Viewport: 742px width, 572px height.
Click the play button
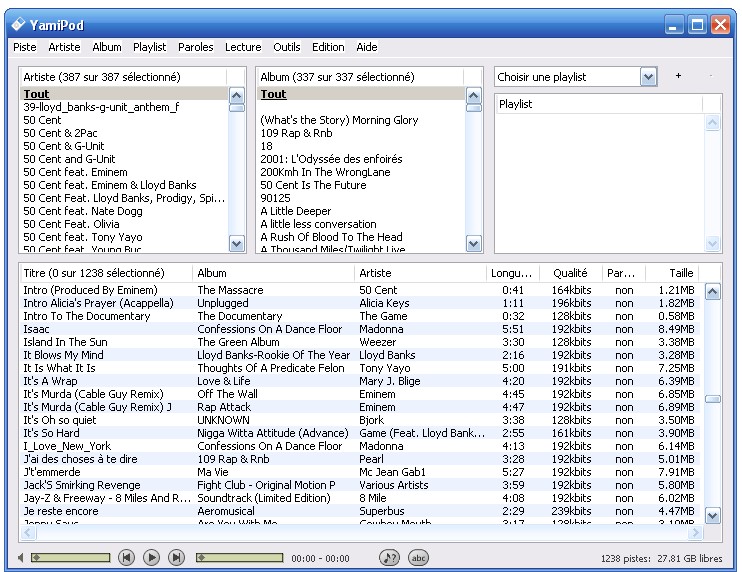pyautogui.click(x=151, y=558)
